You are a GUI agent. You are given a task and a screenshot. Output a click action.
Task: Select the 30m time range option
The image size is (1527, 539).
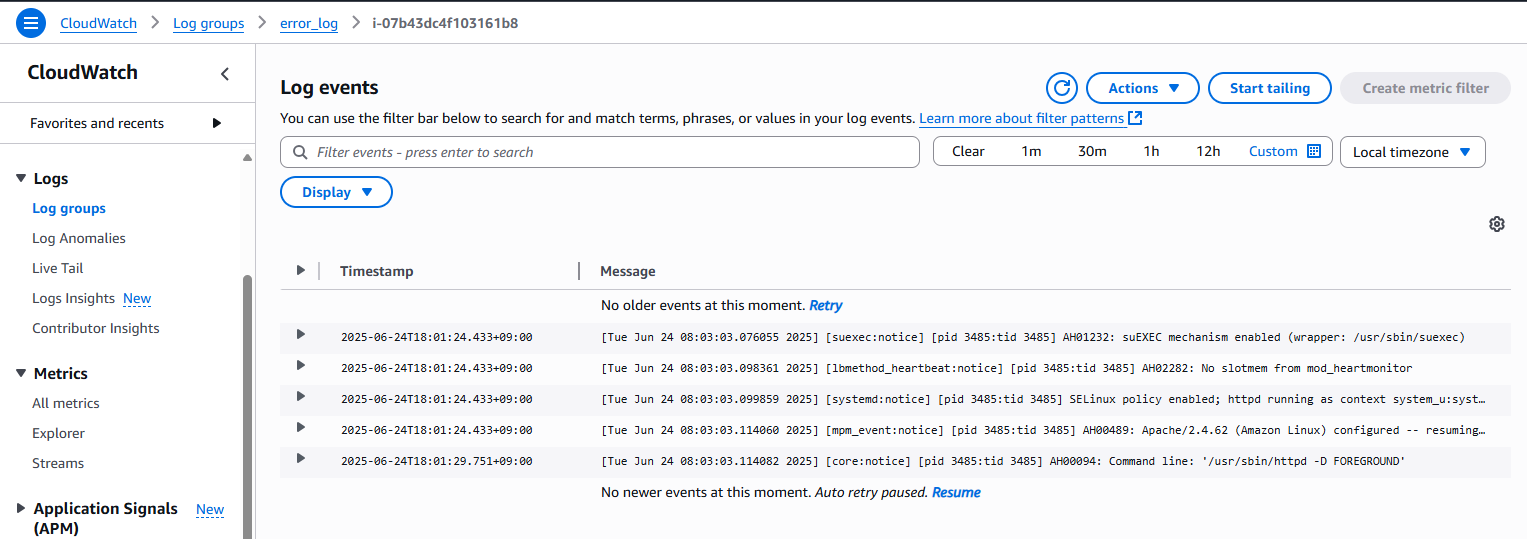pos(1092,151)
